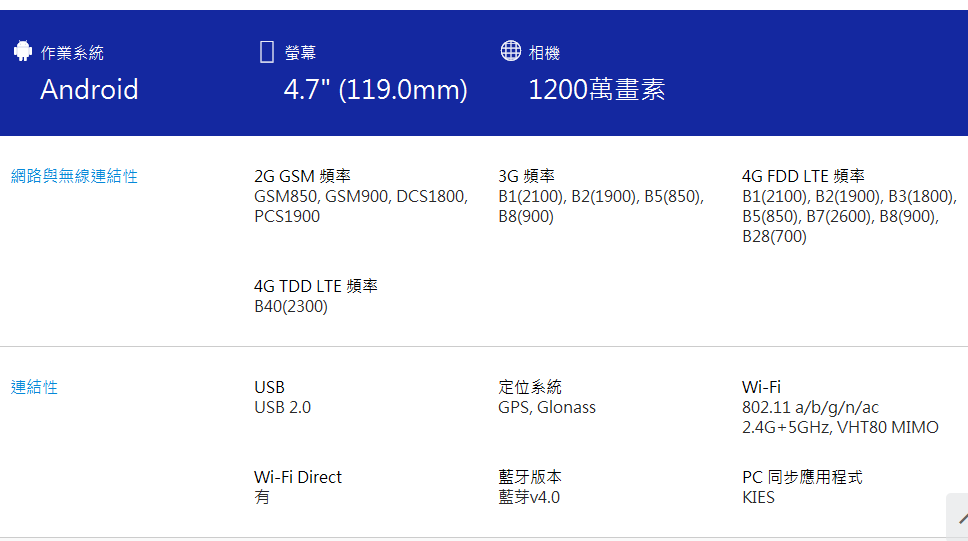Click the GPS, Glonass positioning value

pyautogui.click(x=547, y=408)
